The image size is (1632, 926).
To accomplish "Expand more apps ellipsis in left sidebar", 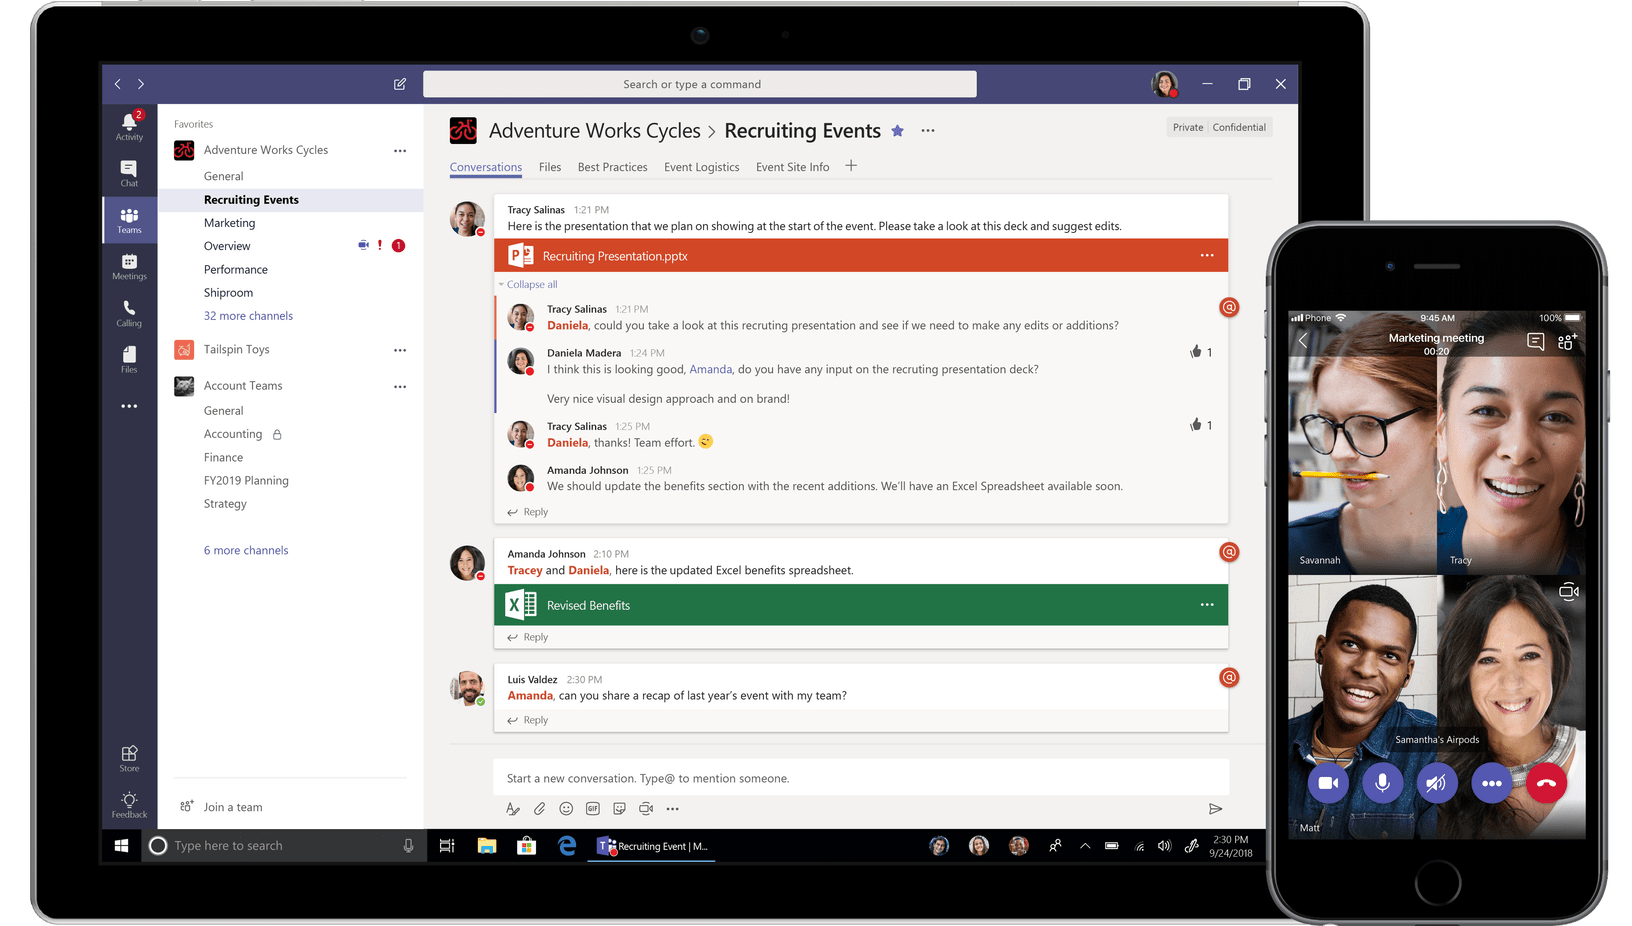I will pyautogui.click(x=129, y=406).
